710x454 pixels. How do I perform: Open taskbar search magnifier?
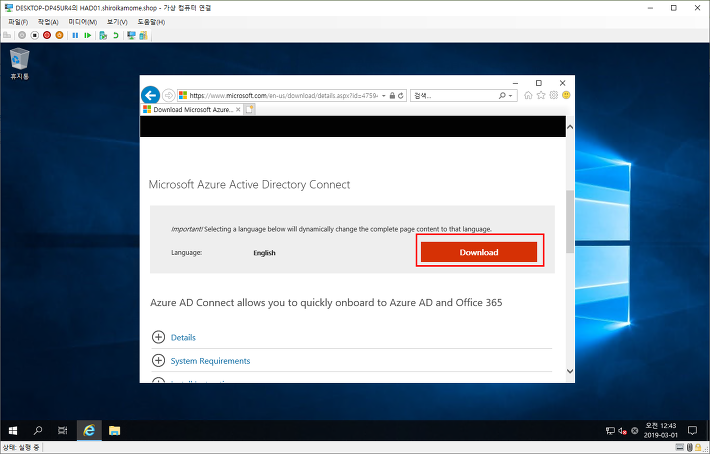click(38, 430)
